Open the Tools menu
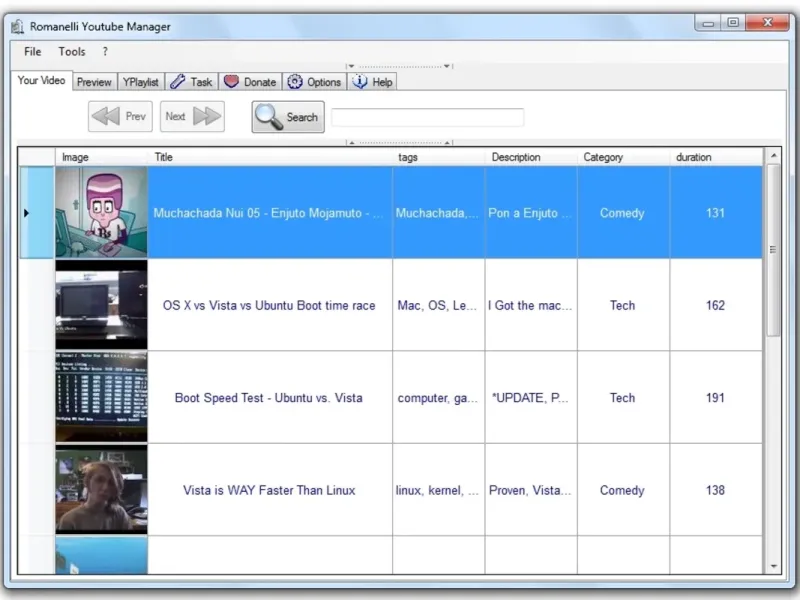800x600 pixels. coord(71,52)
